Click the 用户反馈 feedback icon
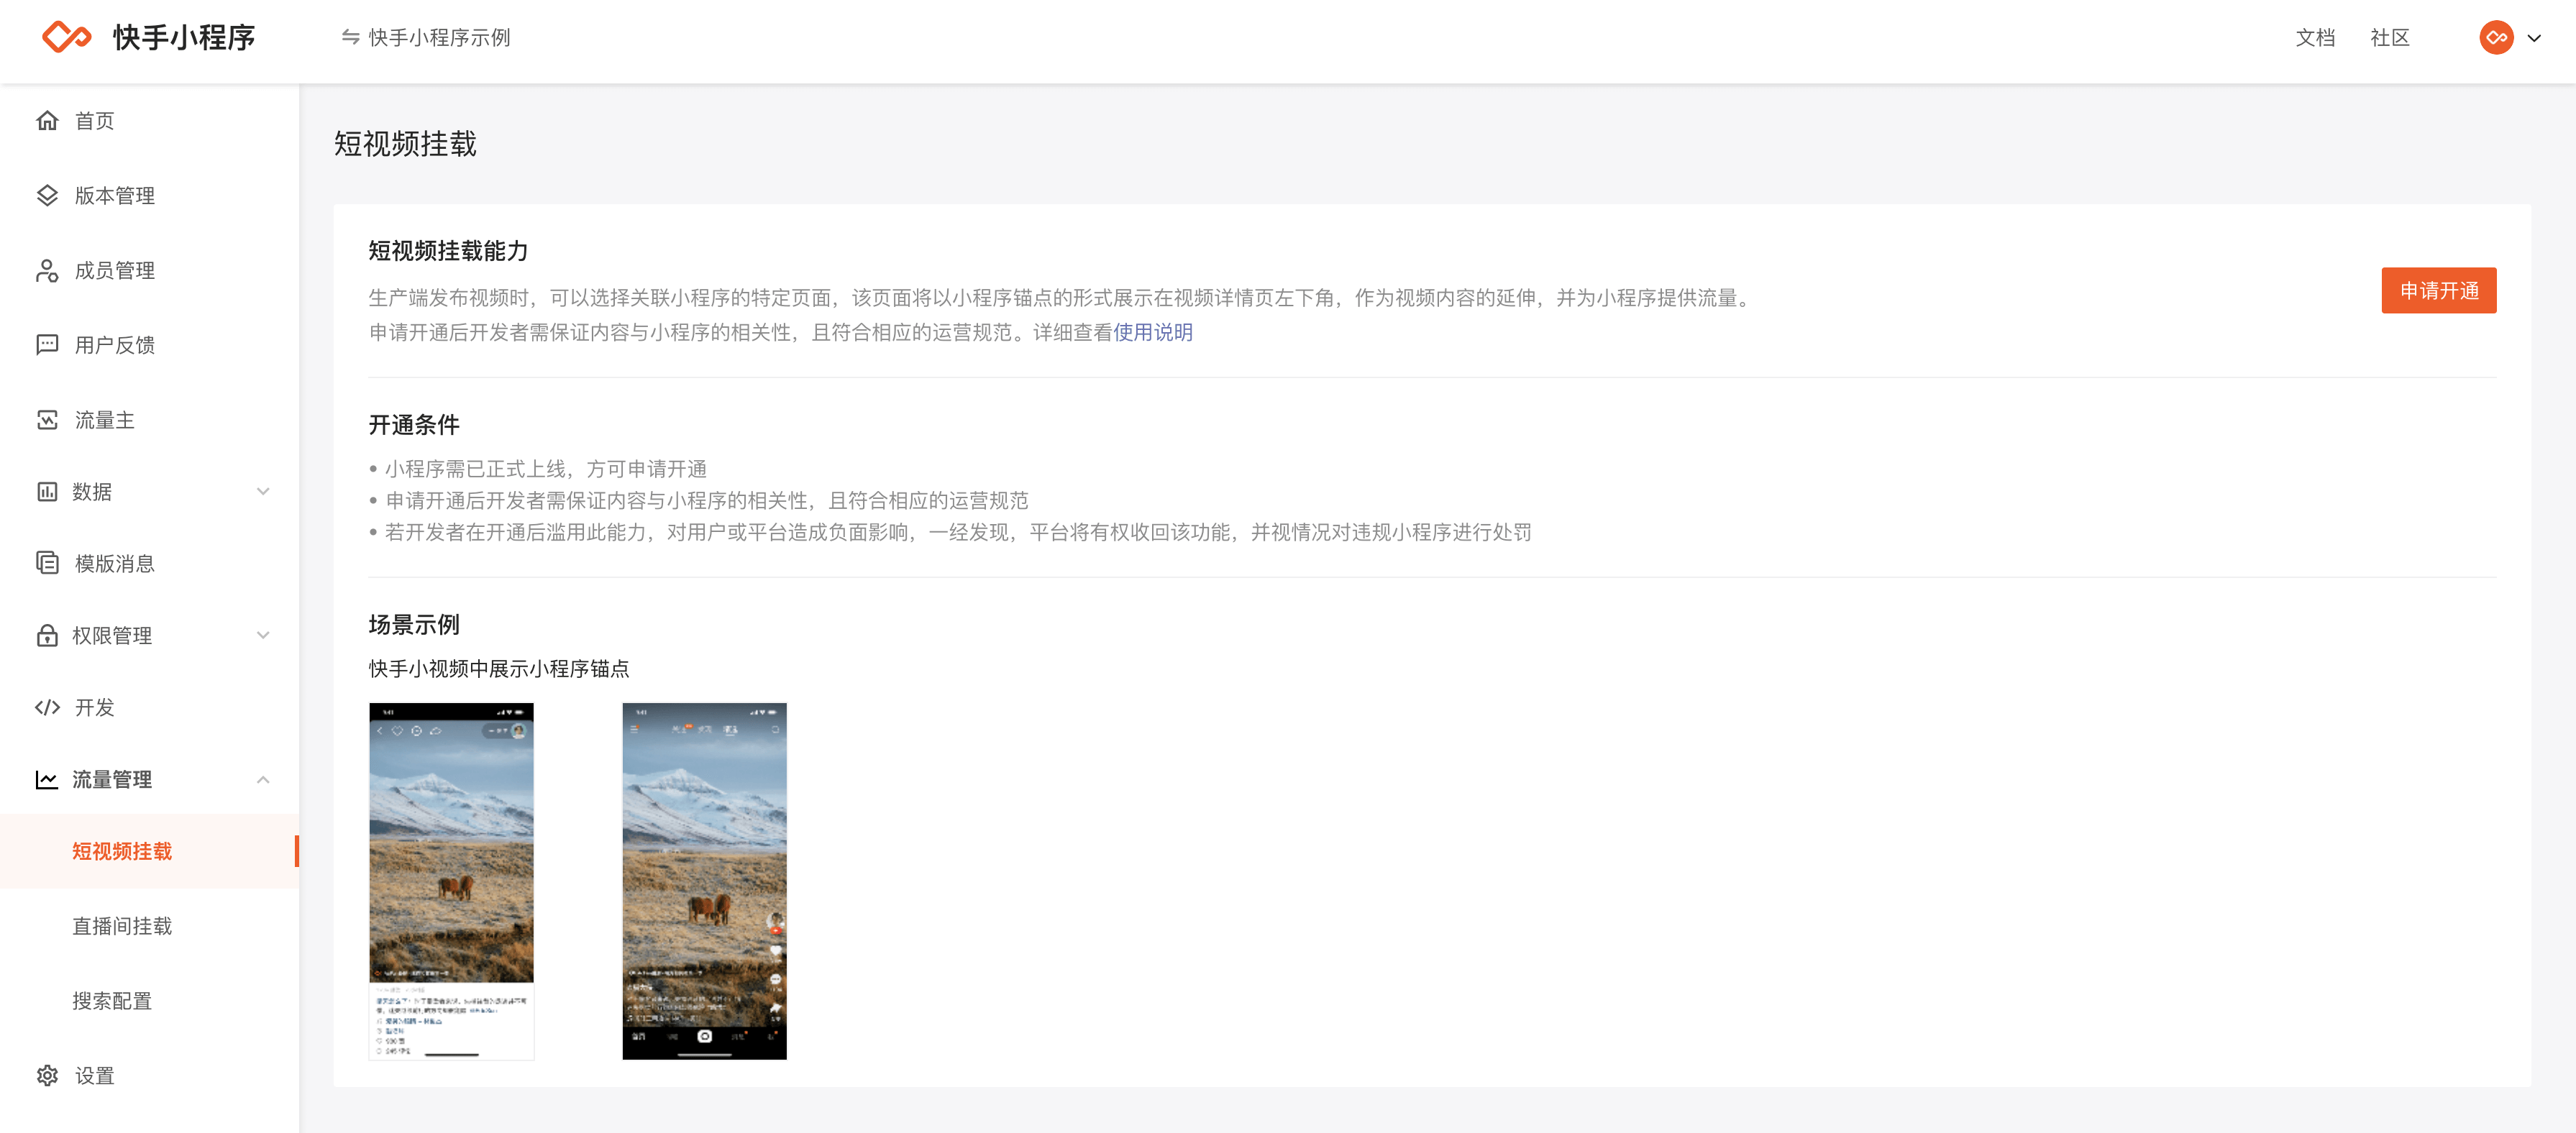The image size is (2576, 1133). pyautogui.click(x=48, y=345)
